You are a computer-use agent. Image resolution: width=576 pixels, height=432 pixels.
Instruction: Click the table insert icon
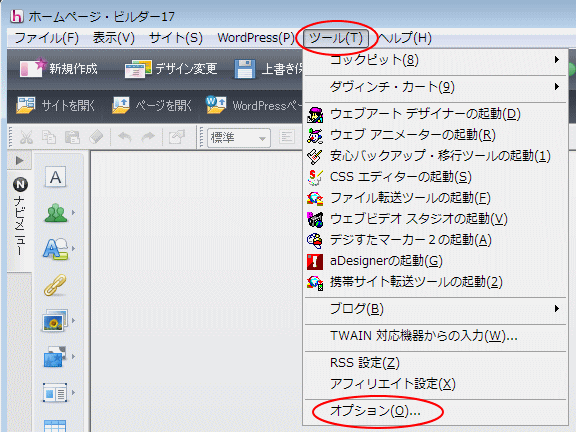coord(55,425)
